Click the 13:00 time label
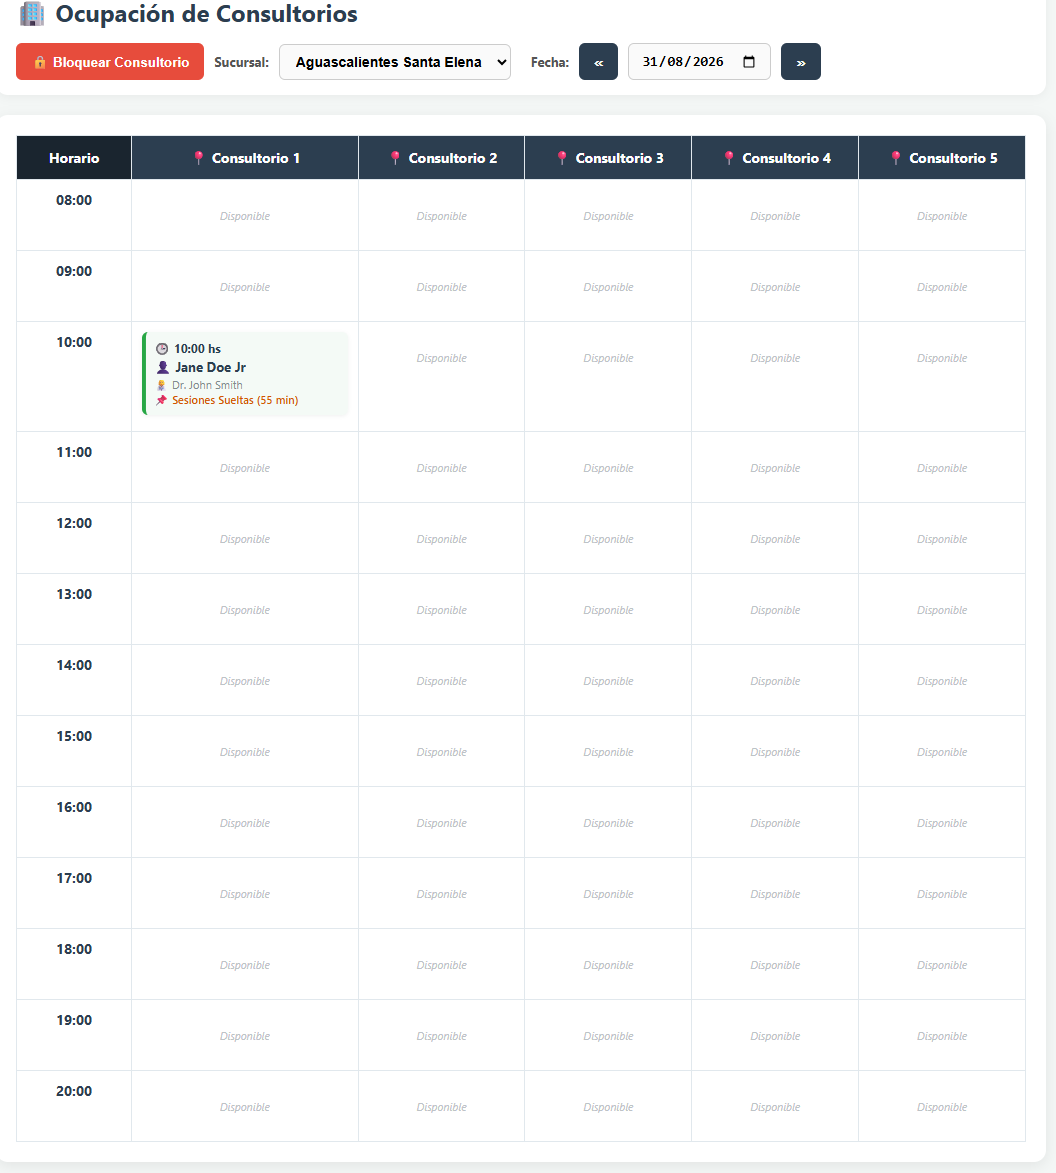The width and height of the screenshot is (1056, 1173). point(74,595)
